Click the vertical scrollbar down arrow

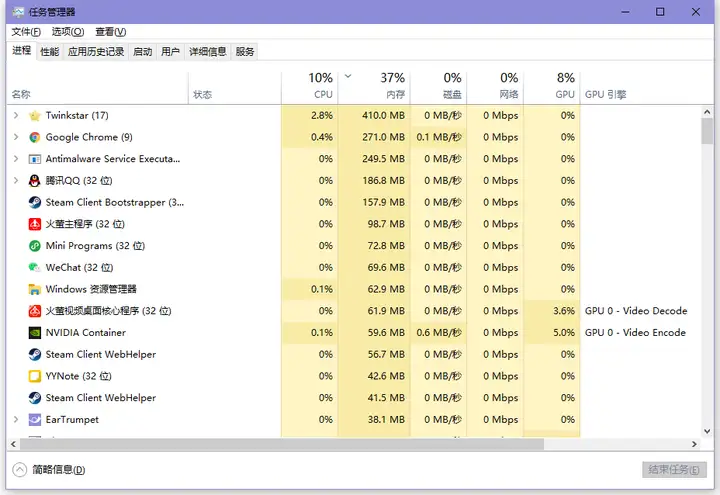pyautogui.click(x=707, y=431)
